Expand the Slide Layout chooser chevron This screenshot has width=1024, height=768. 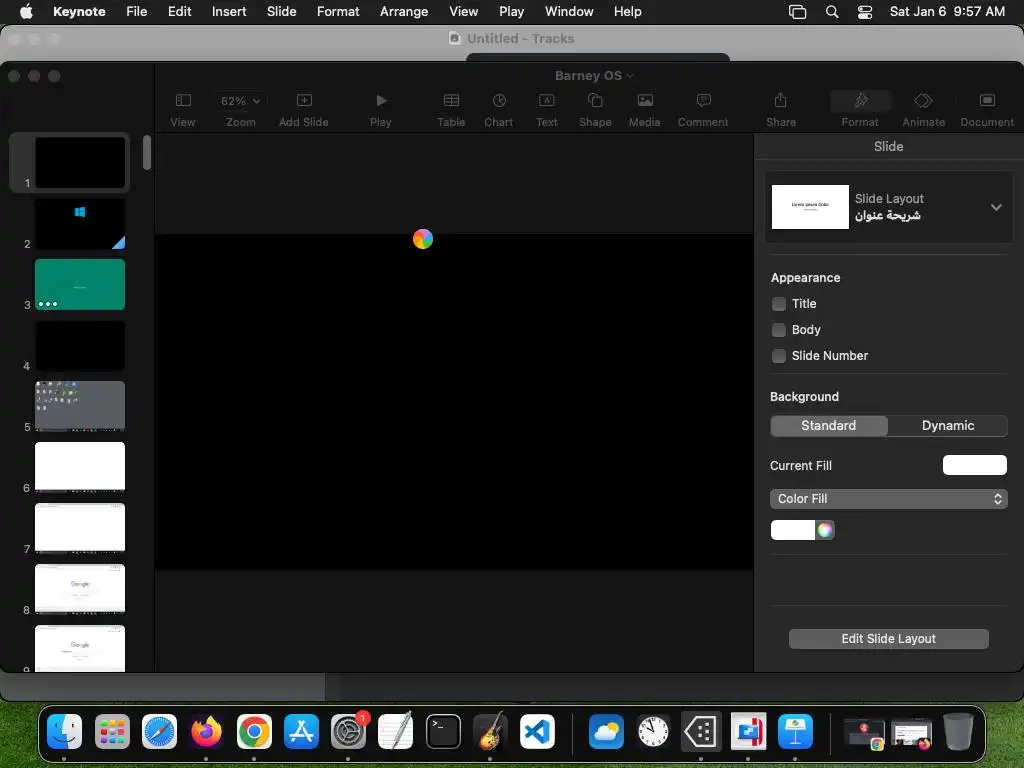click(996, 207)
